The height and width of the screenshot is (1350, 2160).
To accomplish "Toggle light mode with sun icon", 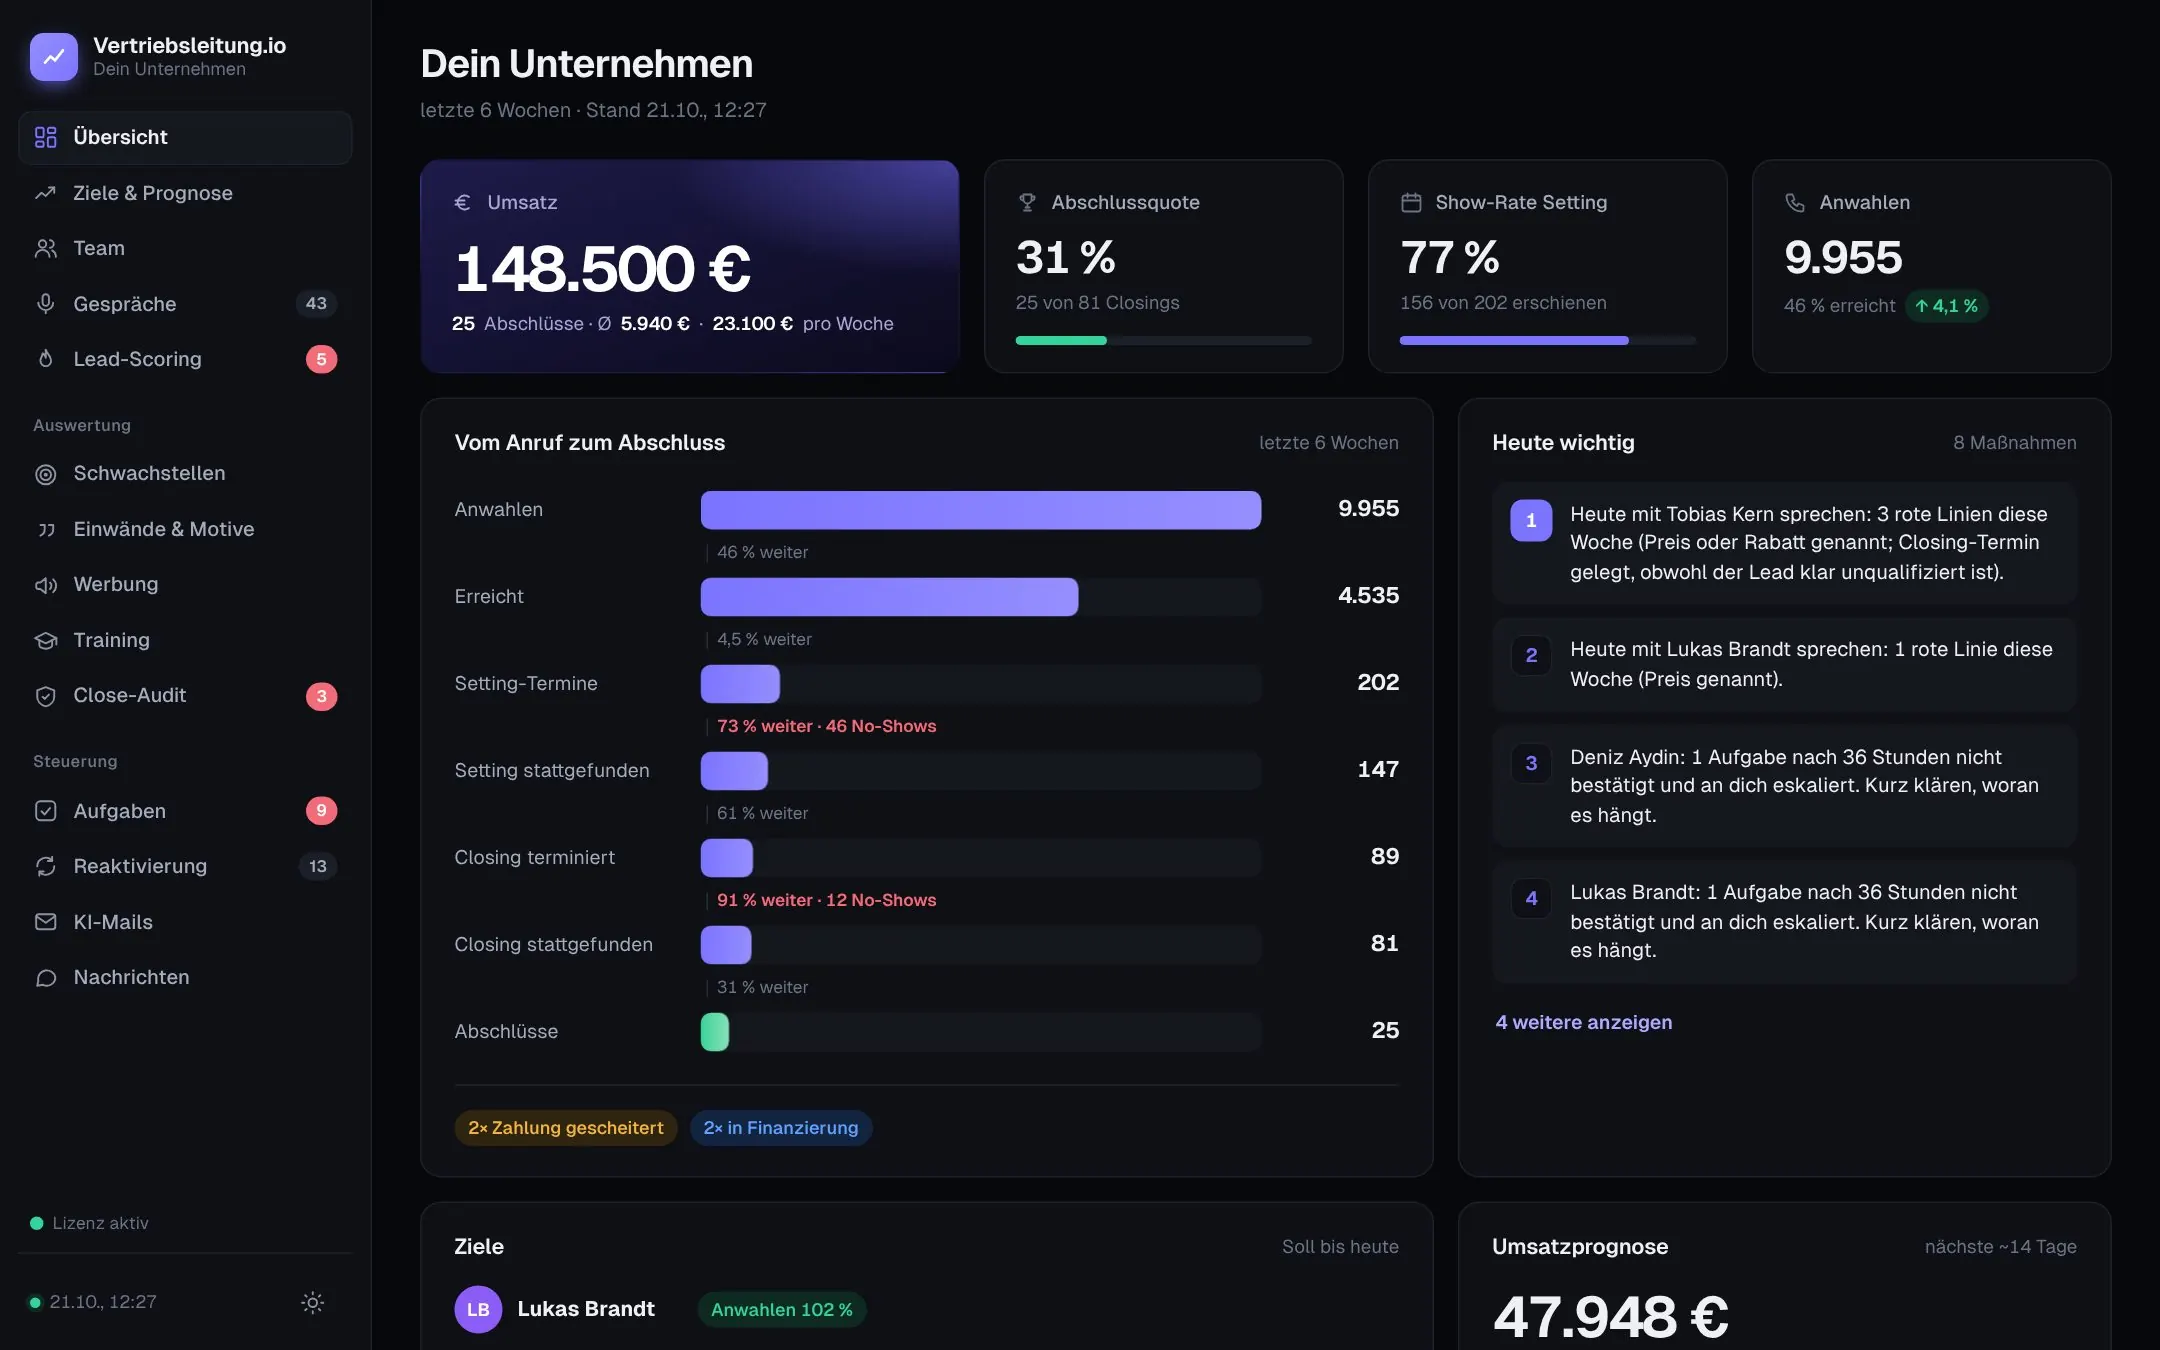I will click(x=313, y=1302).
